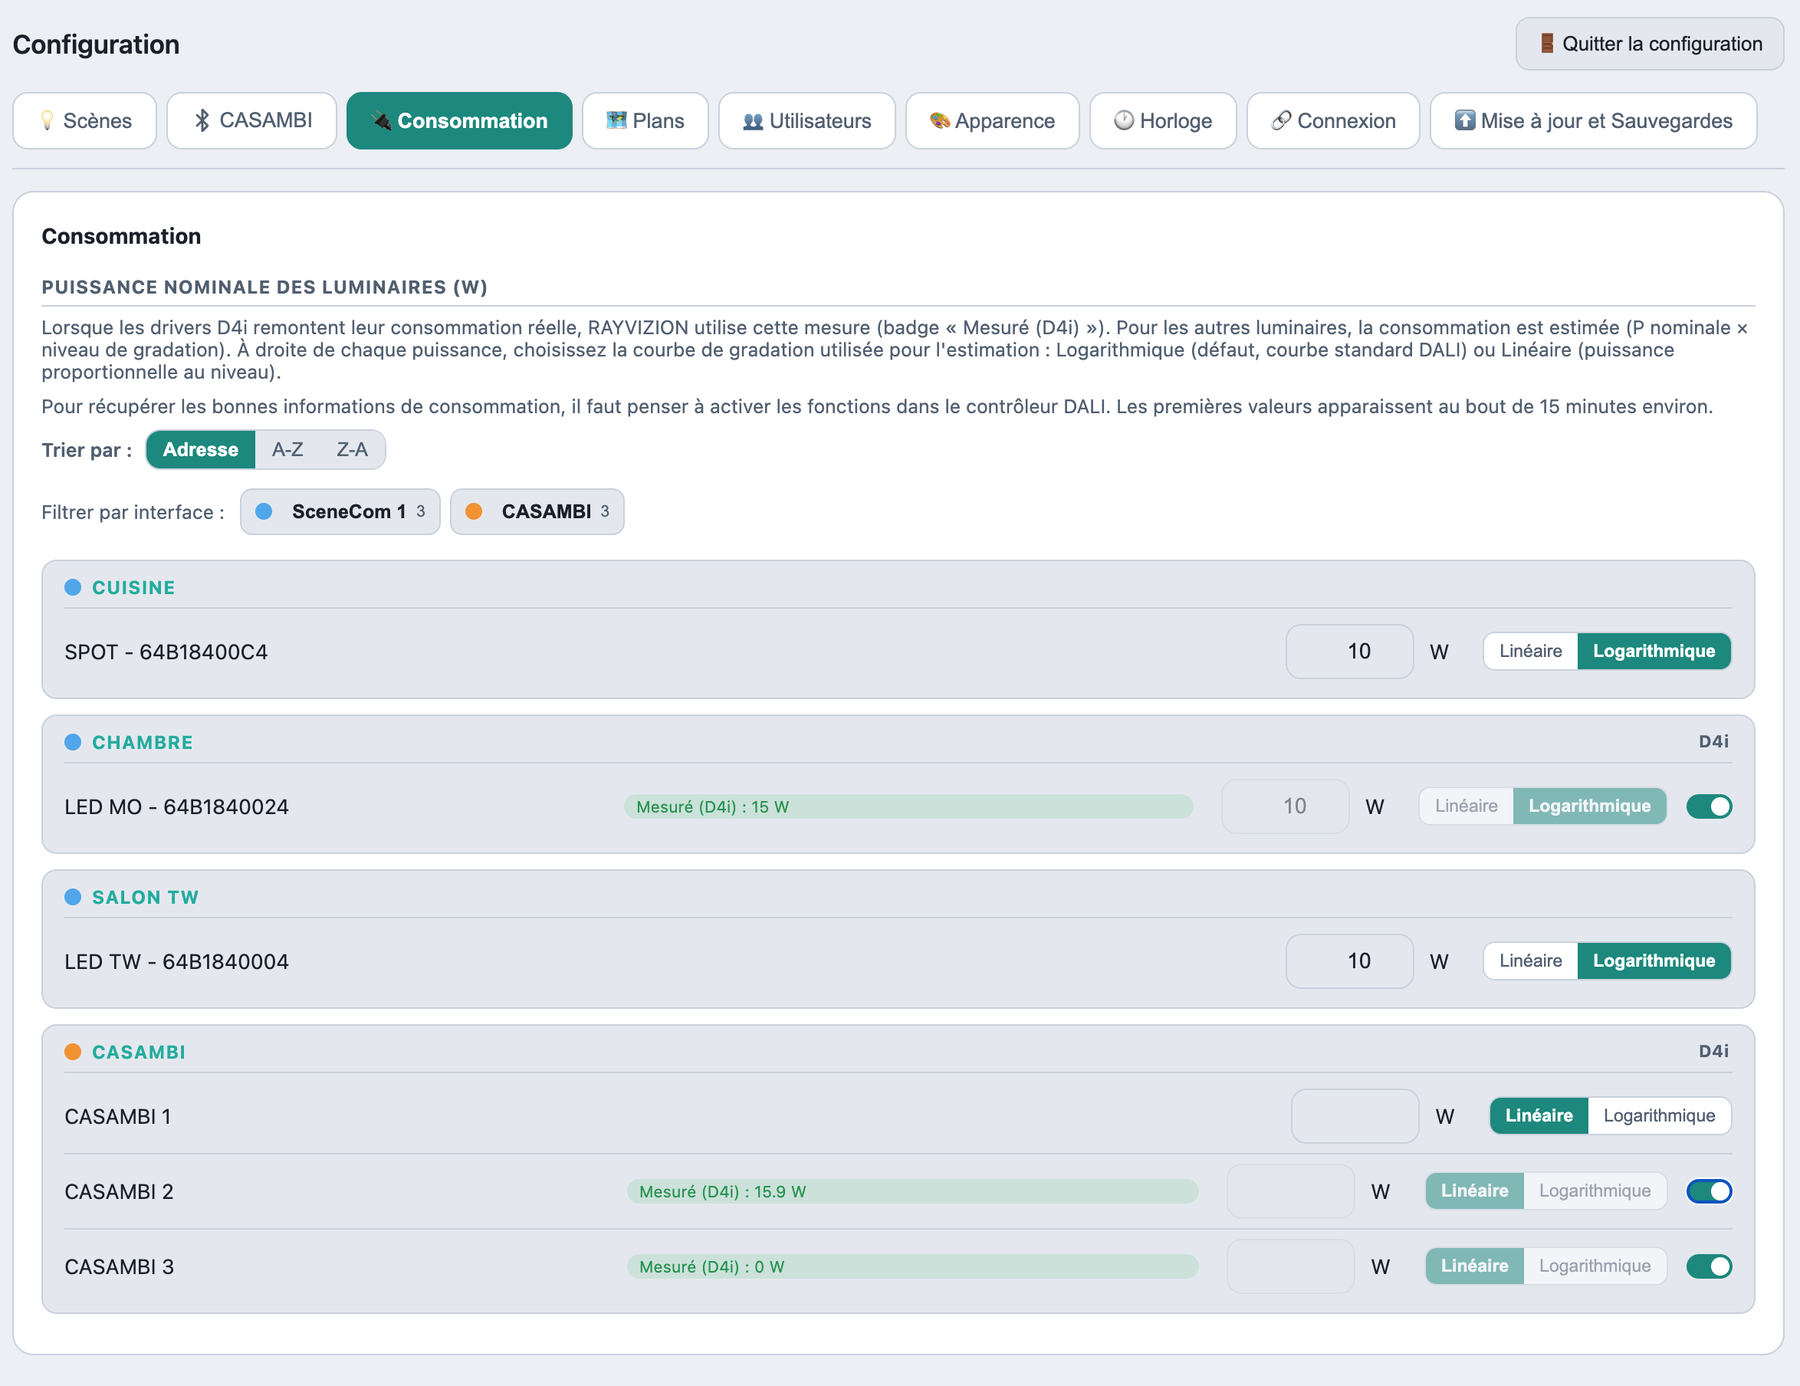1800x1386 pixels.
Task: Click wattage field for CASAMBI 1
Action: point(1355,1116)
